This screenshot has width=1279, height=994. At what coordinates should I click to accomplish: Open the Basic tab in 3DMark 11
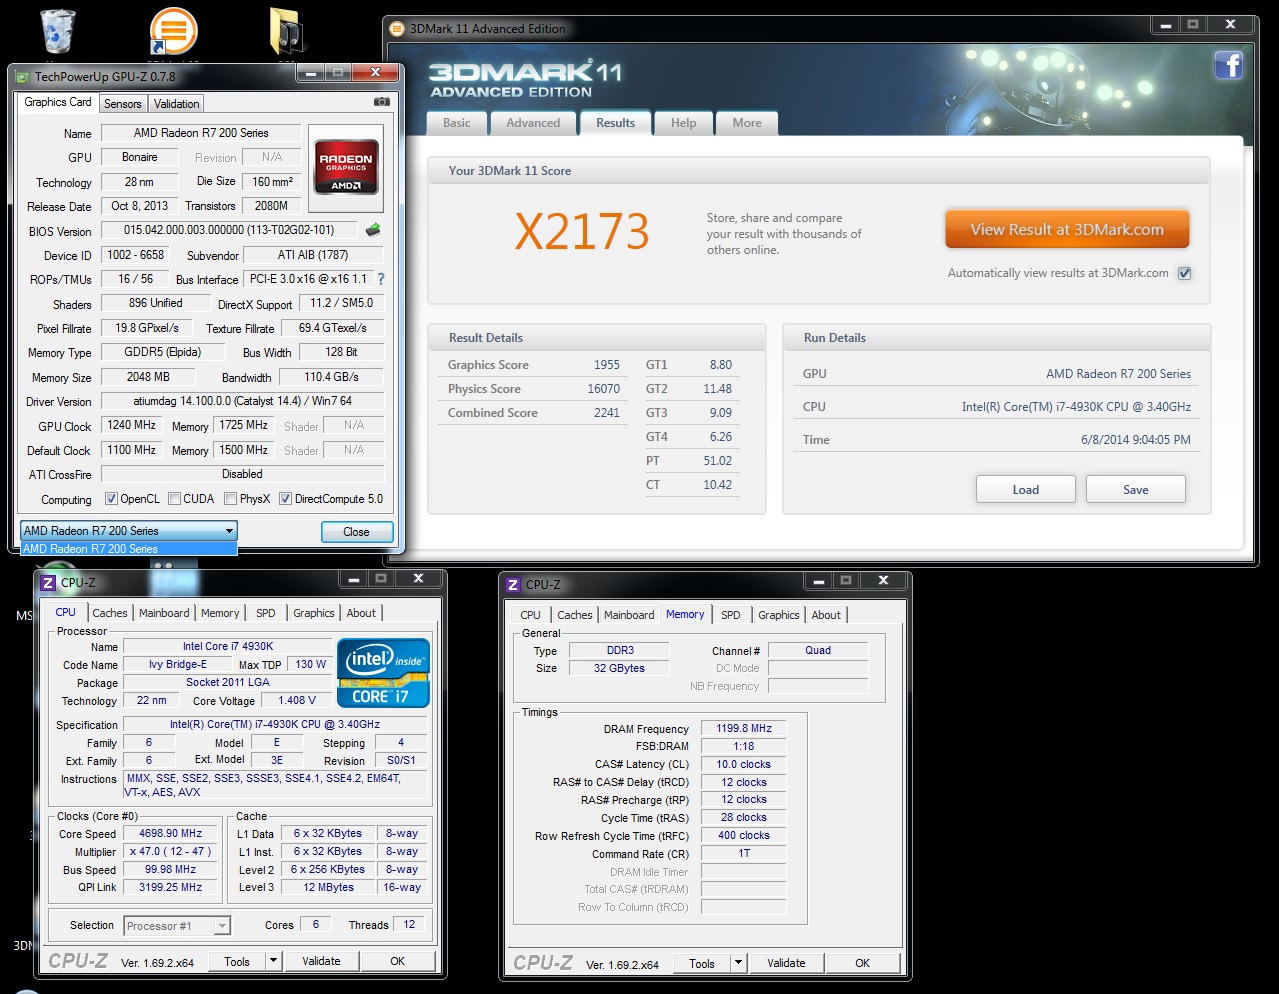pyautogui.click(x=457, y=123)
